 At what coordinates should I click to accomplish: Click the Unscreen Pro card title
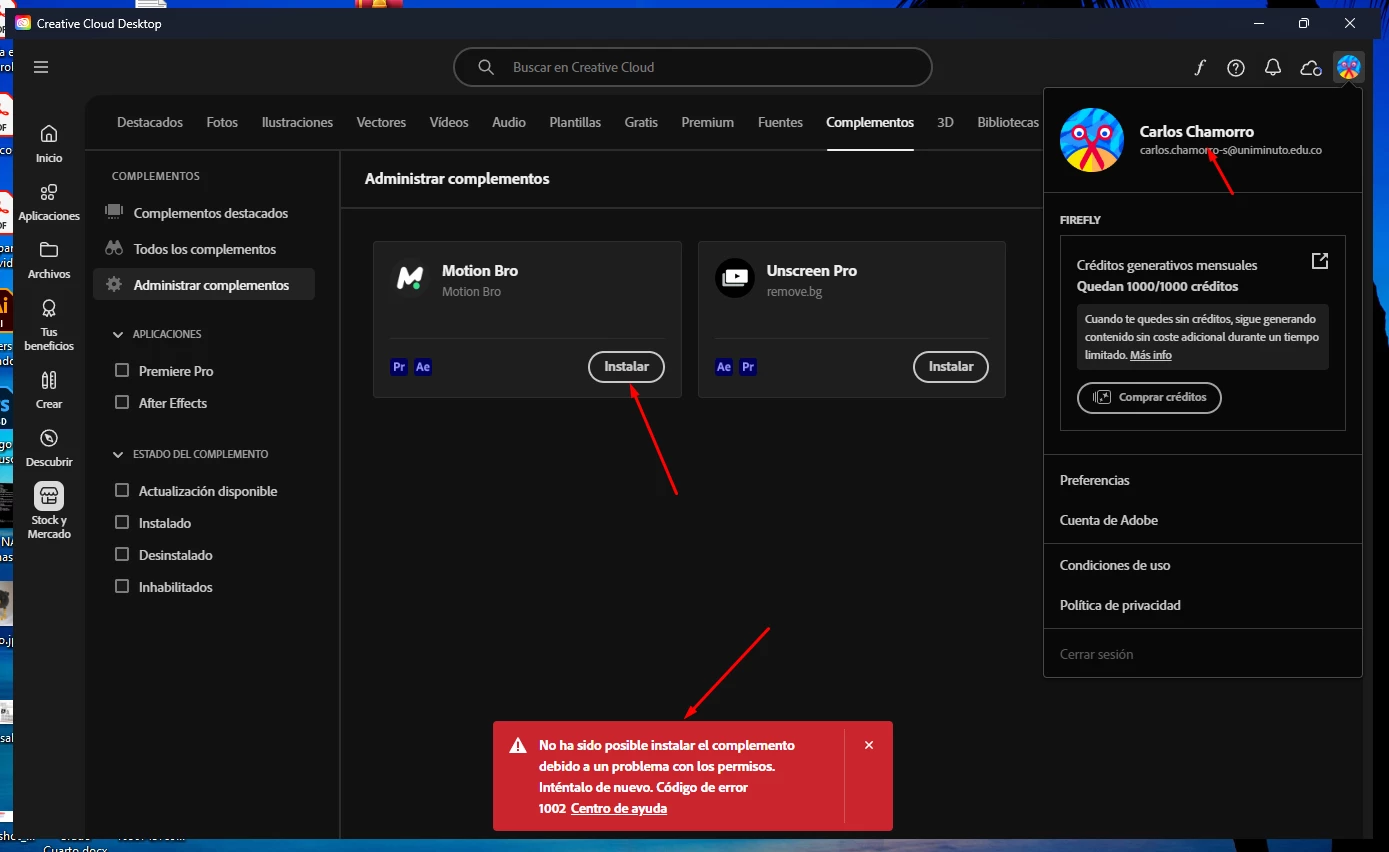(x=812, y=271)
